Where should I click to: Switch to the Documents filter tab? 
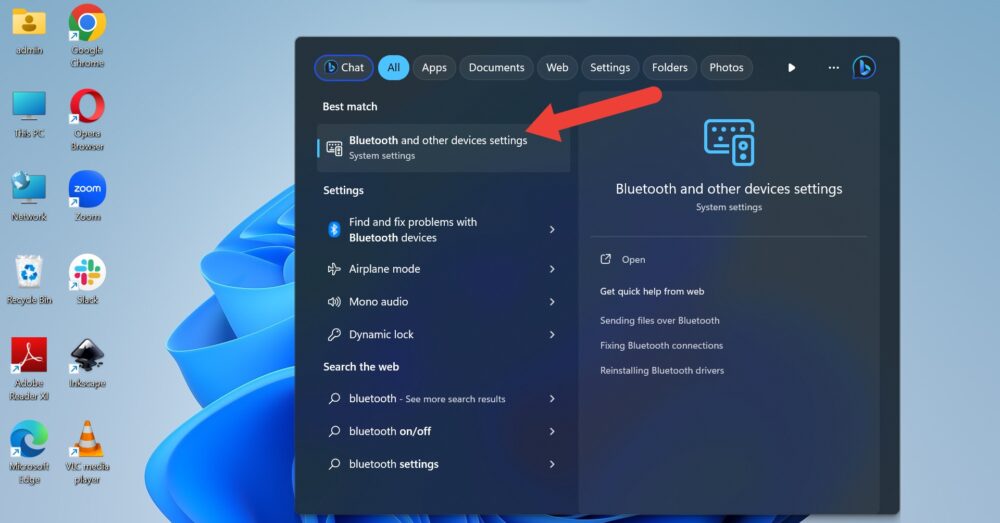tap(496, 68)
